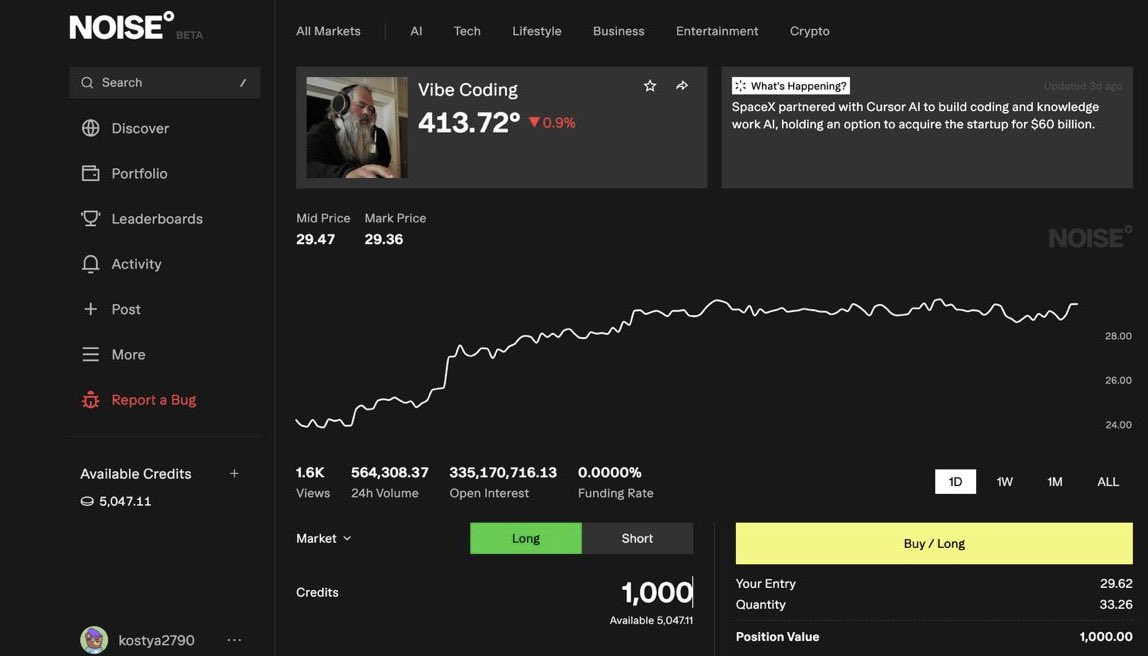
Task: Click the More hamburger icon
Action: pos(91,354)
